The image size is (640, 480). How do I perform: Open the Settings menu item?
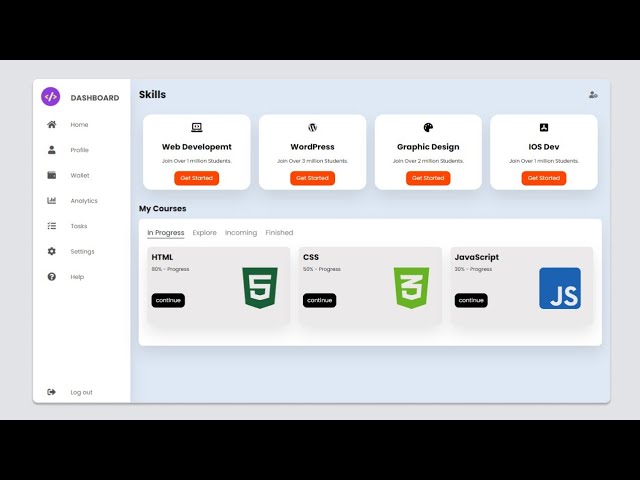click(x=82, y=251)
